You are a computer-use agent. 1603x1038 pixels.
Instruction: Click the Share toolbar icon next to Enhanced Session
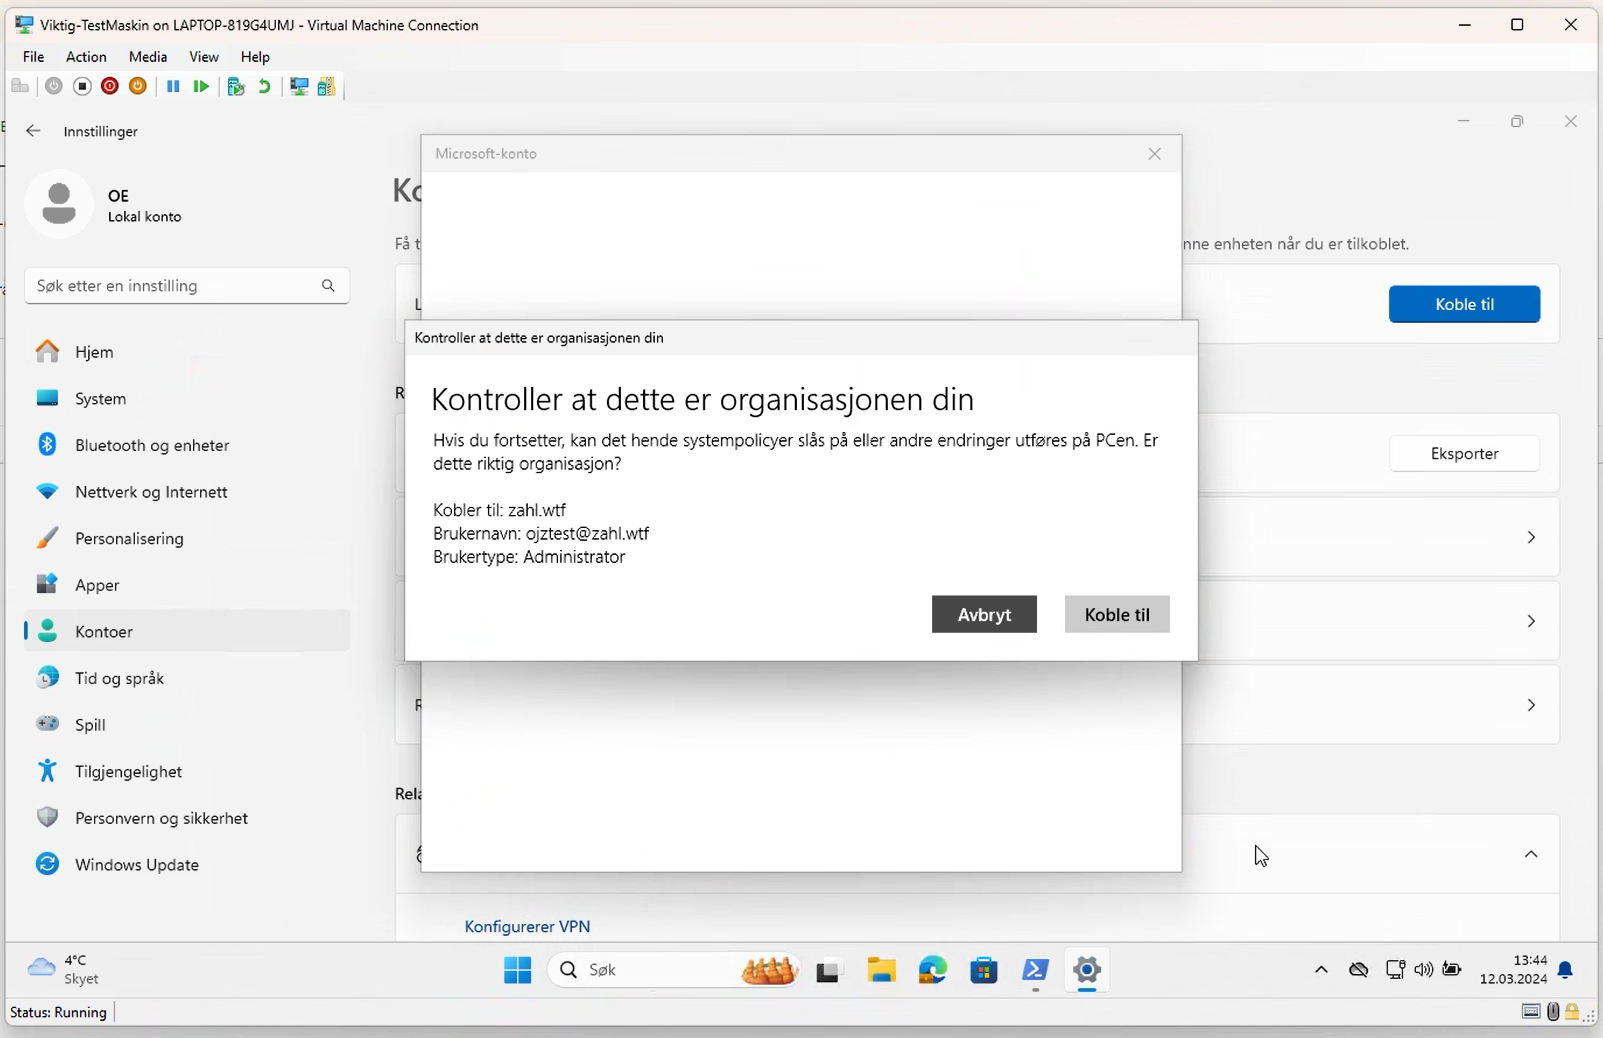coord(326,87)
